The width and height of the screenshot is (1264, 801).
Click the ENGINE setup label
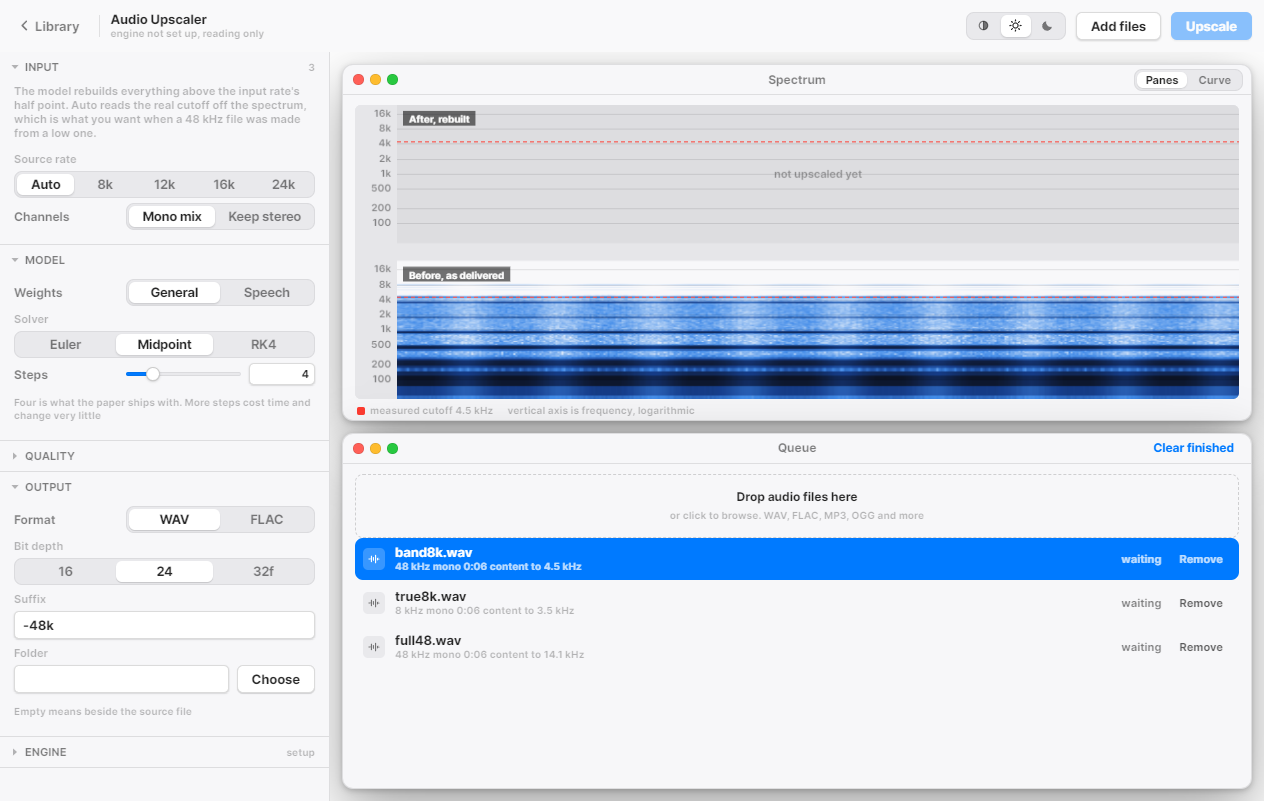point(301,753)
